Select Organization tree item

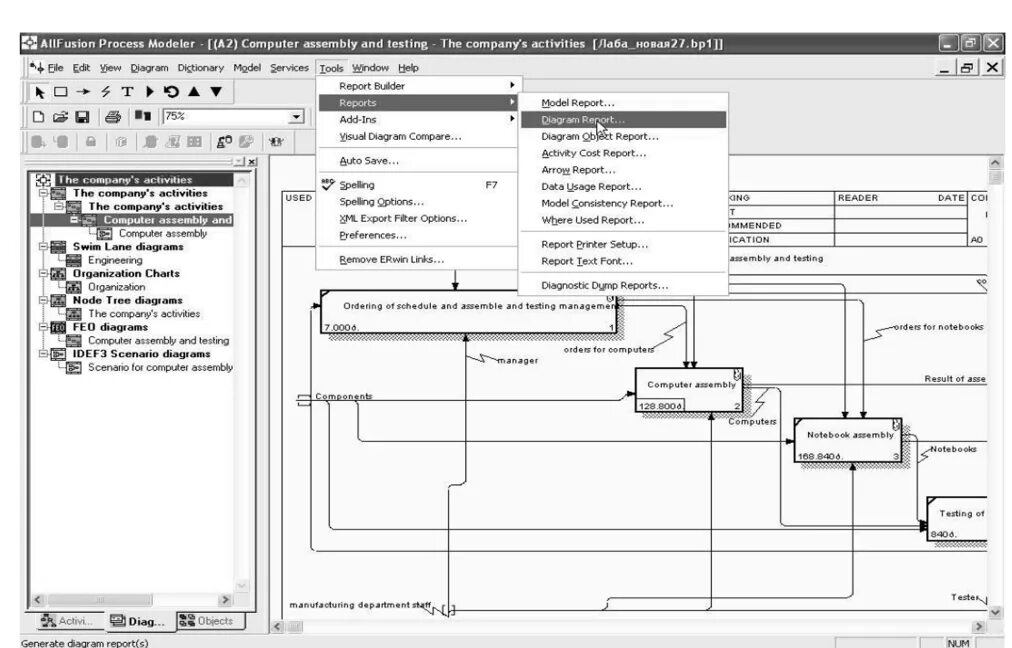point(116,287)
